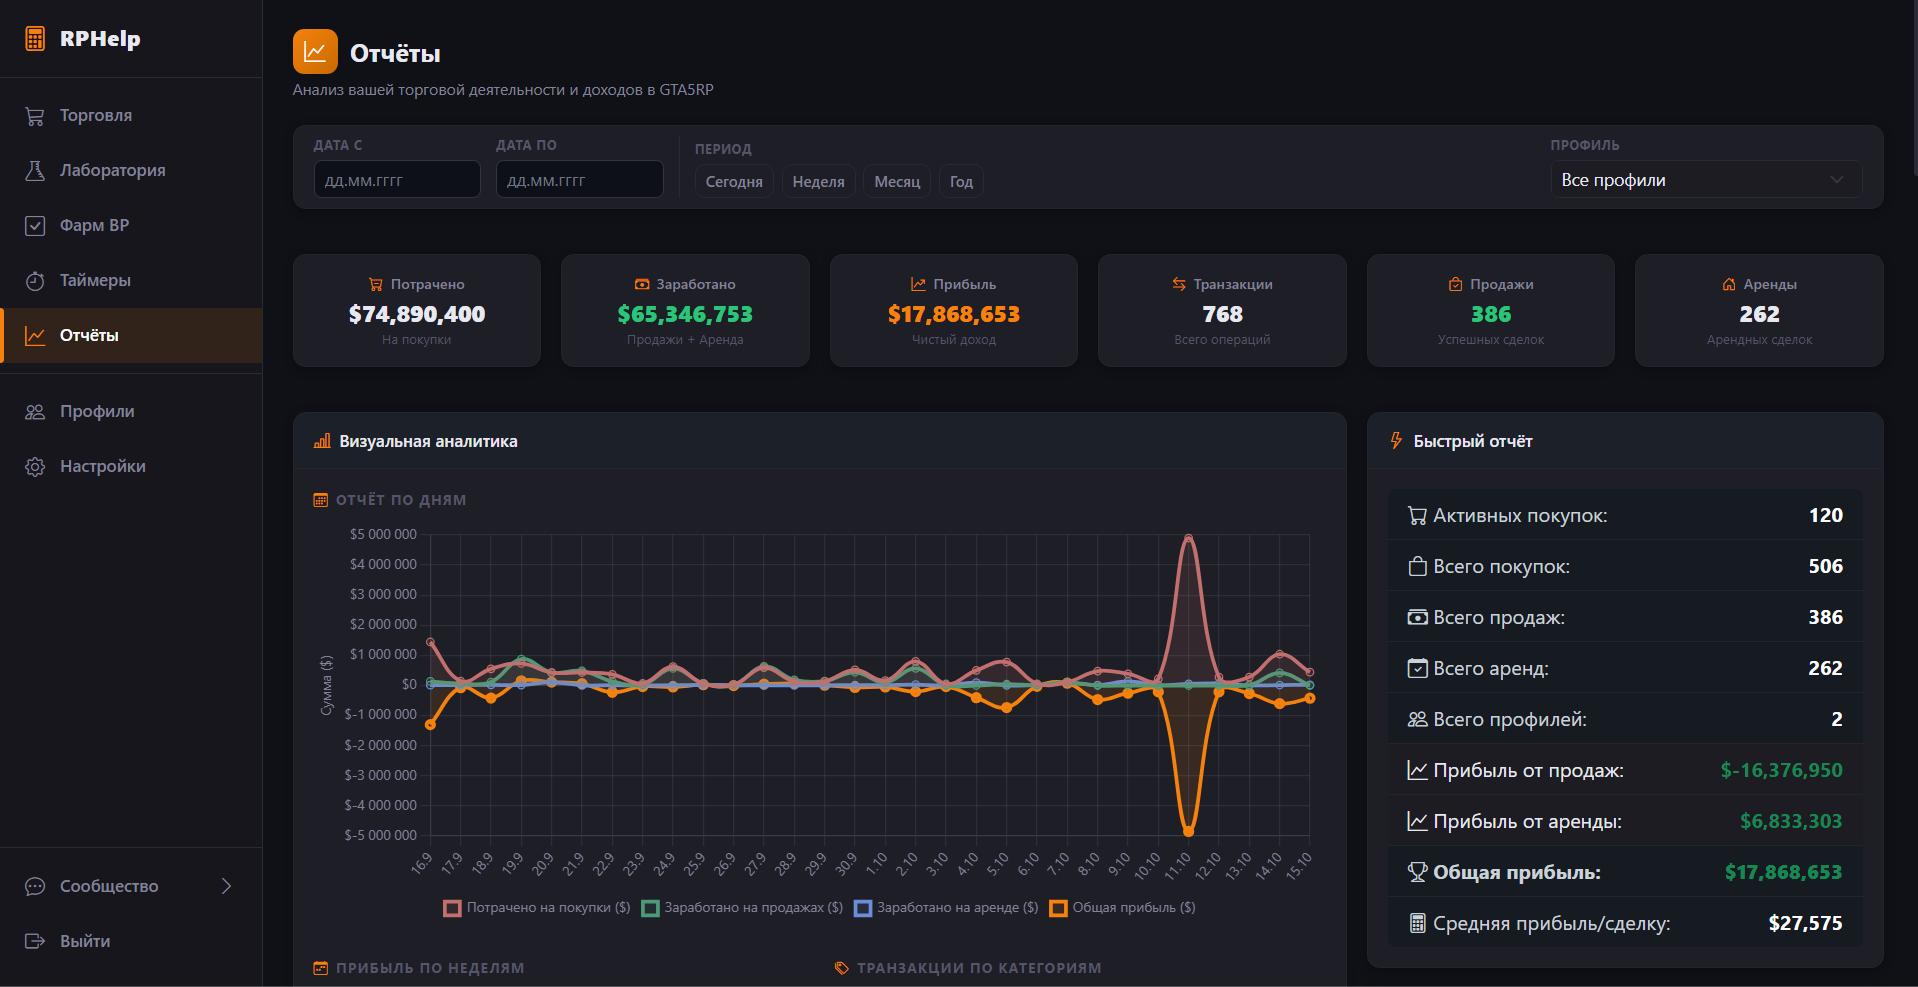The height and width of the screenshot is (987, 1918).
Task: Click the chat bubble icon beside Сообщество
Action: coord(35,887)
